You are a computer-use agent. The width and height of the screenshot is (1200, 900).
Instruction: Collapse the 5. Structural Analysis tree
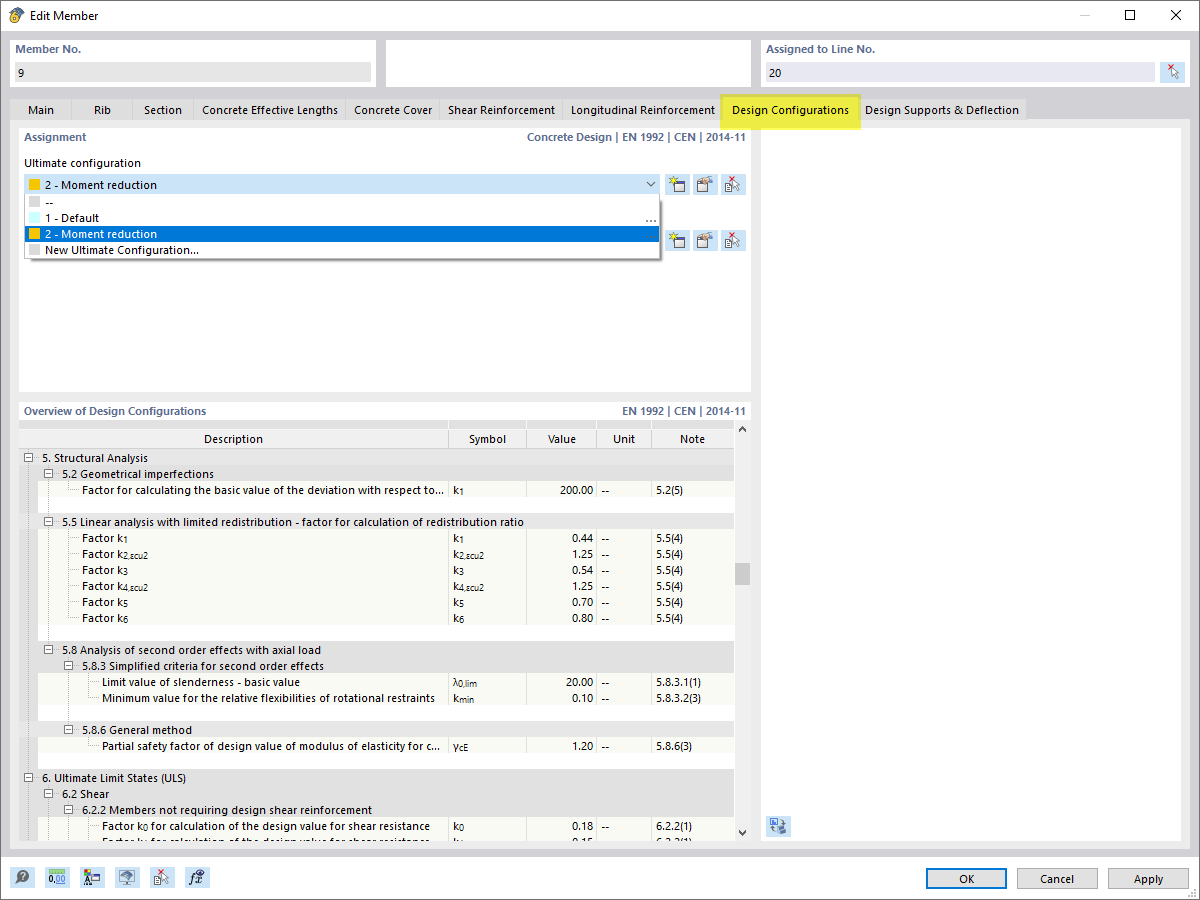pos(28,457)
